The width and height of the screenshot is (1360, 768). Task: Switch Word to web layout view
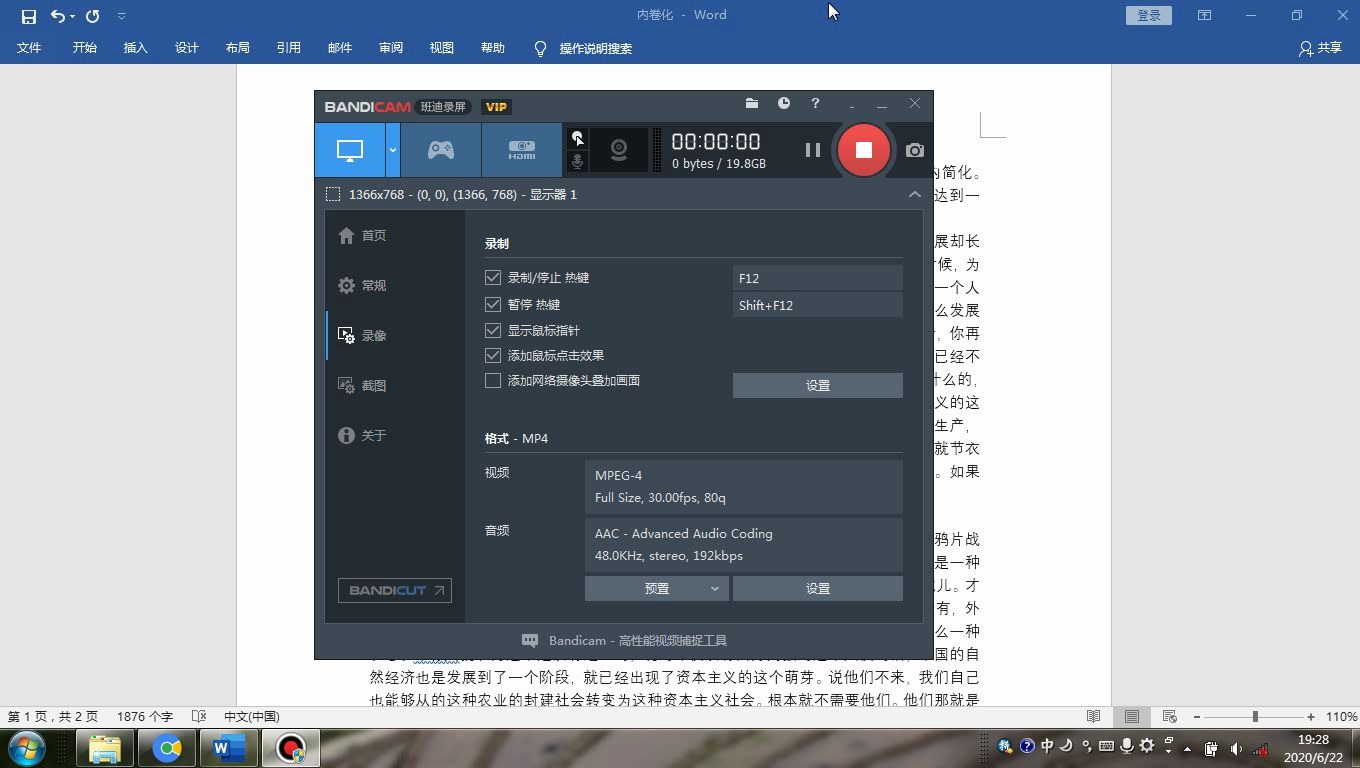click(1169, 717)
